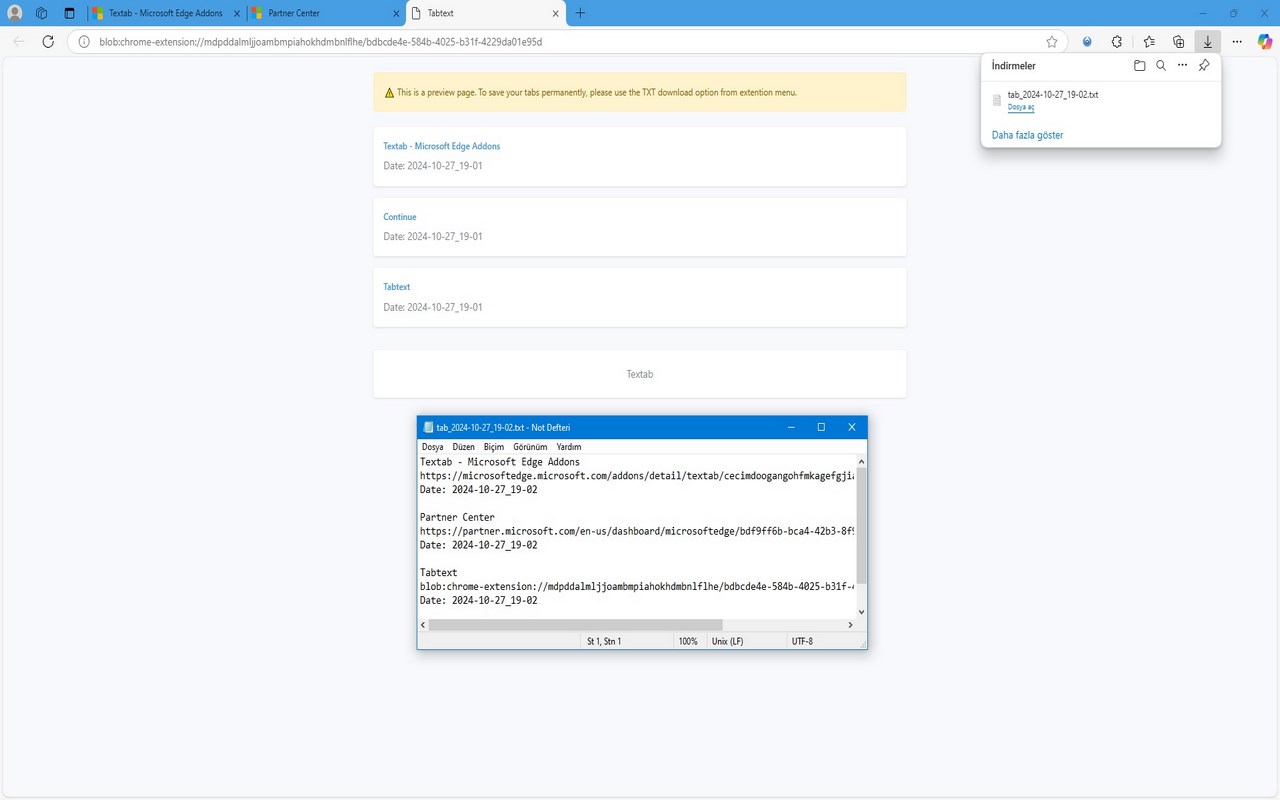Close the Partner Center browser tab
This screenshot has width=1280, height=800.
394,13
